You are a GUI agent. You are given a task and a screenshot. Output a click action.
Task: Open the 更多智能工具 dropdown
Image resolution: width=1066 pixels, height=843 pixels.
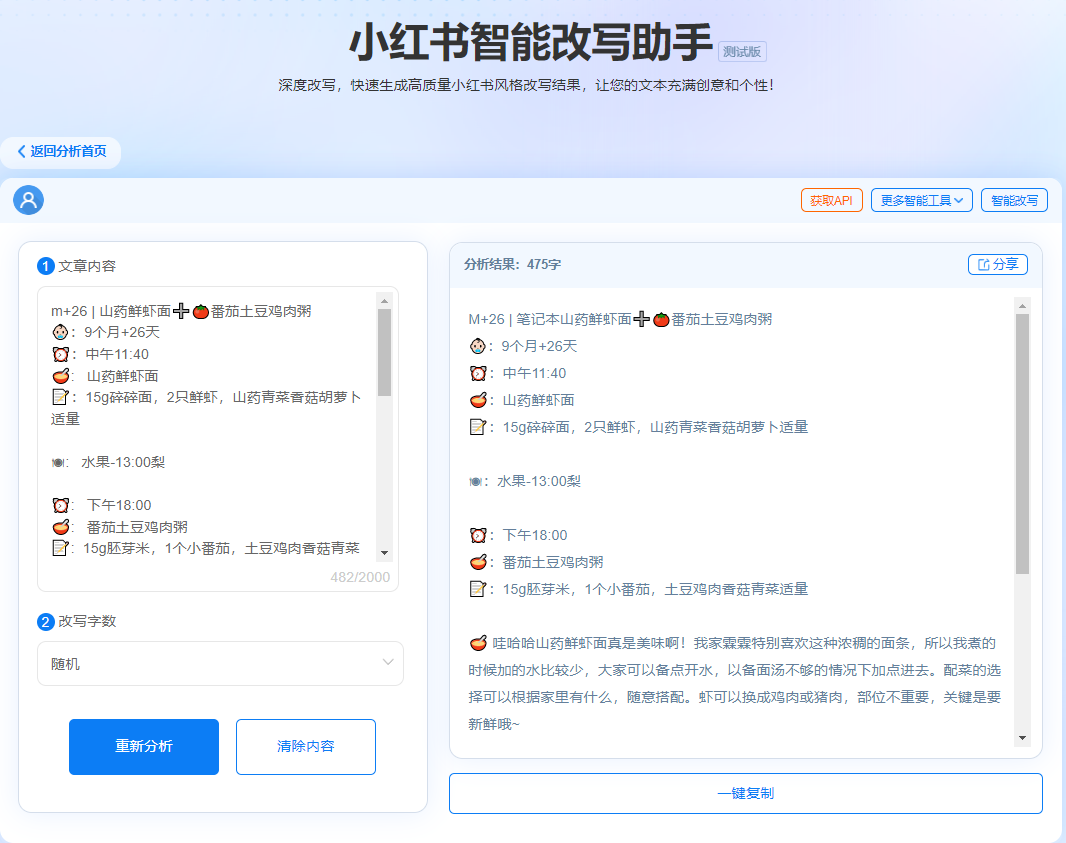(x=922, y=201)
